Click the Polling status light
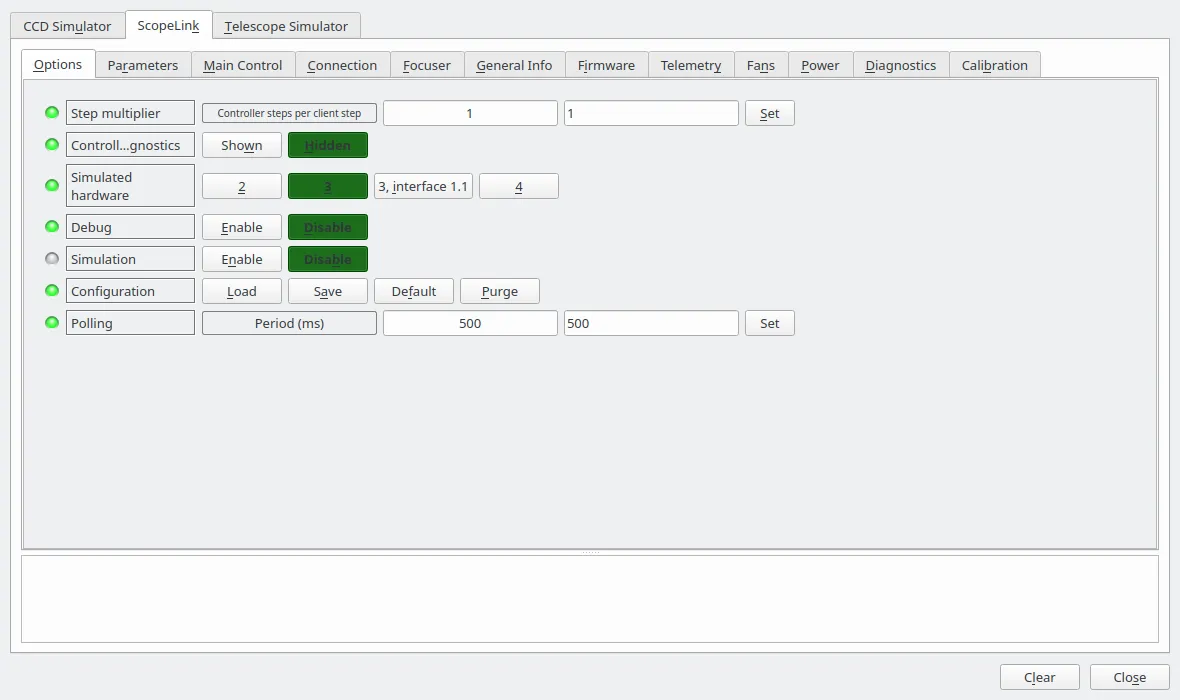Viewport: 1180px width, 700px height. [x=52, y=323]
